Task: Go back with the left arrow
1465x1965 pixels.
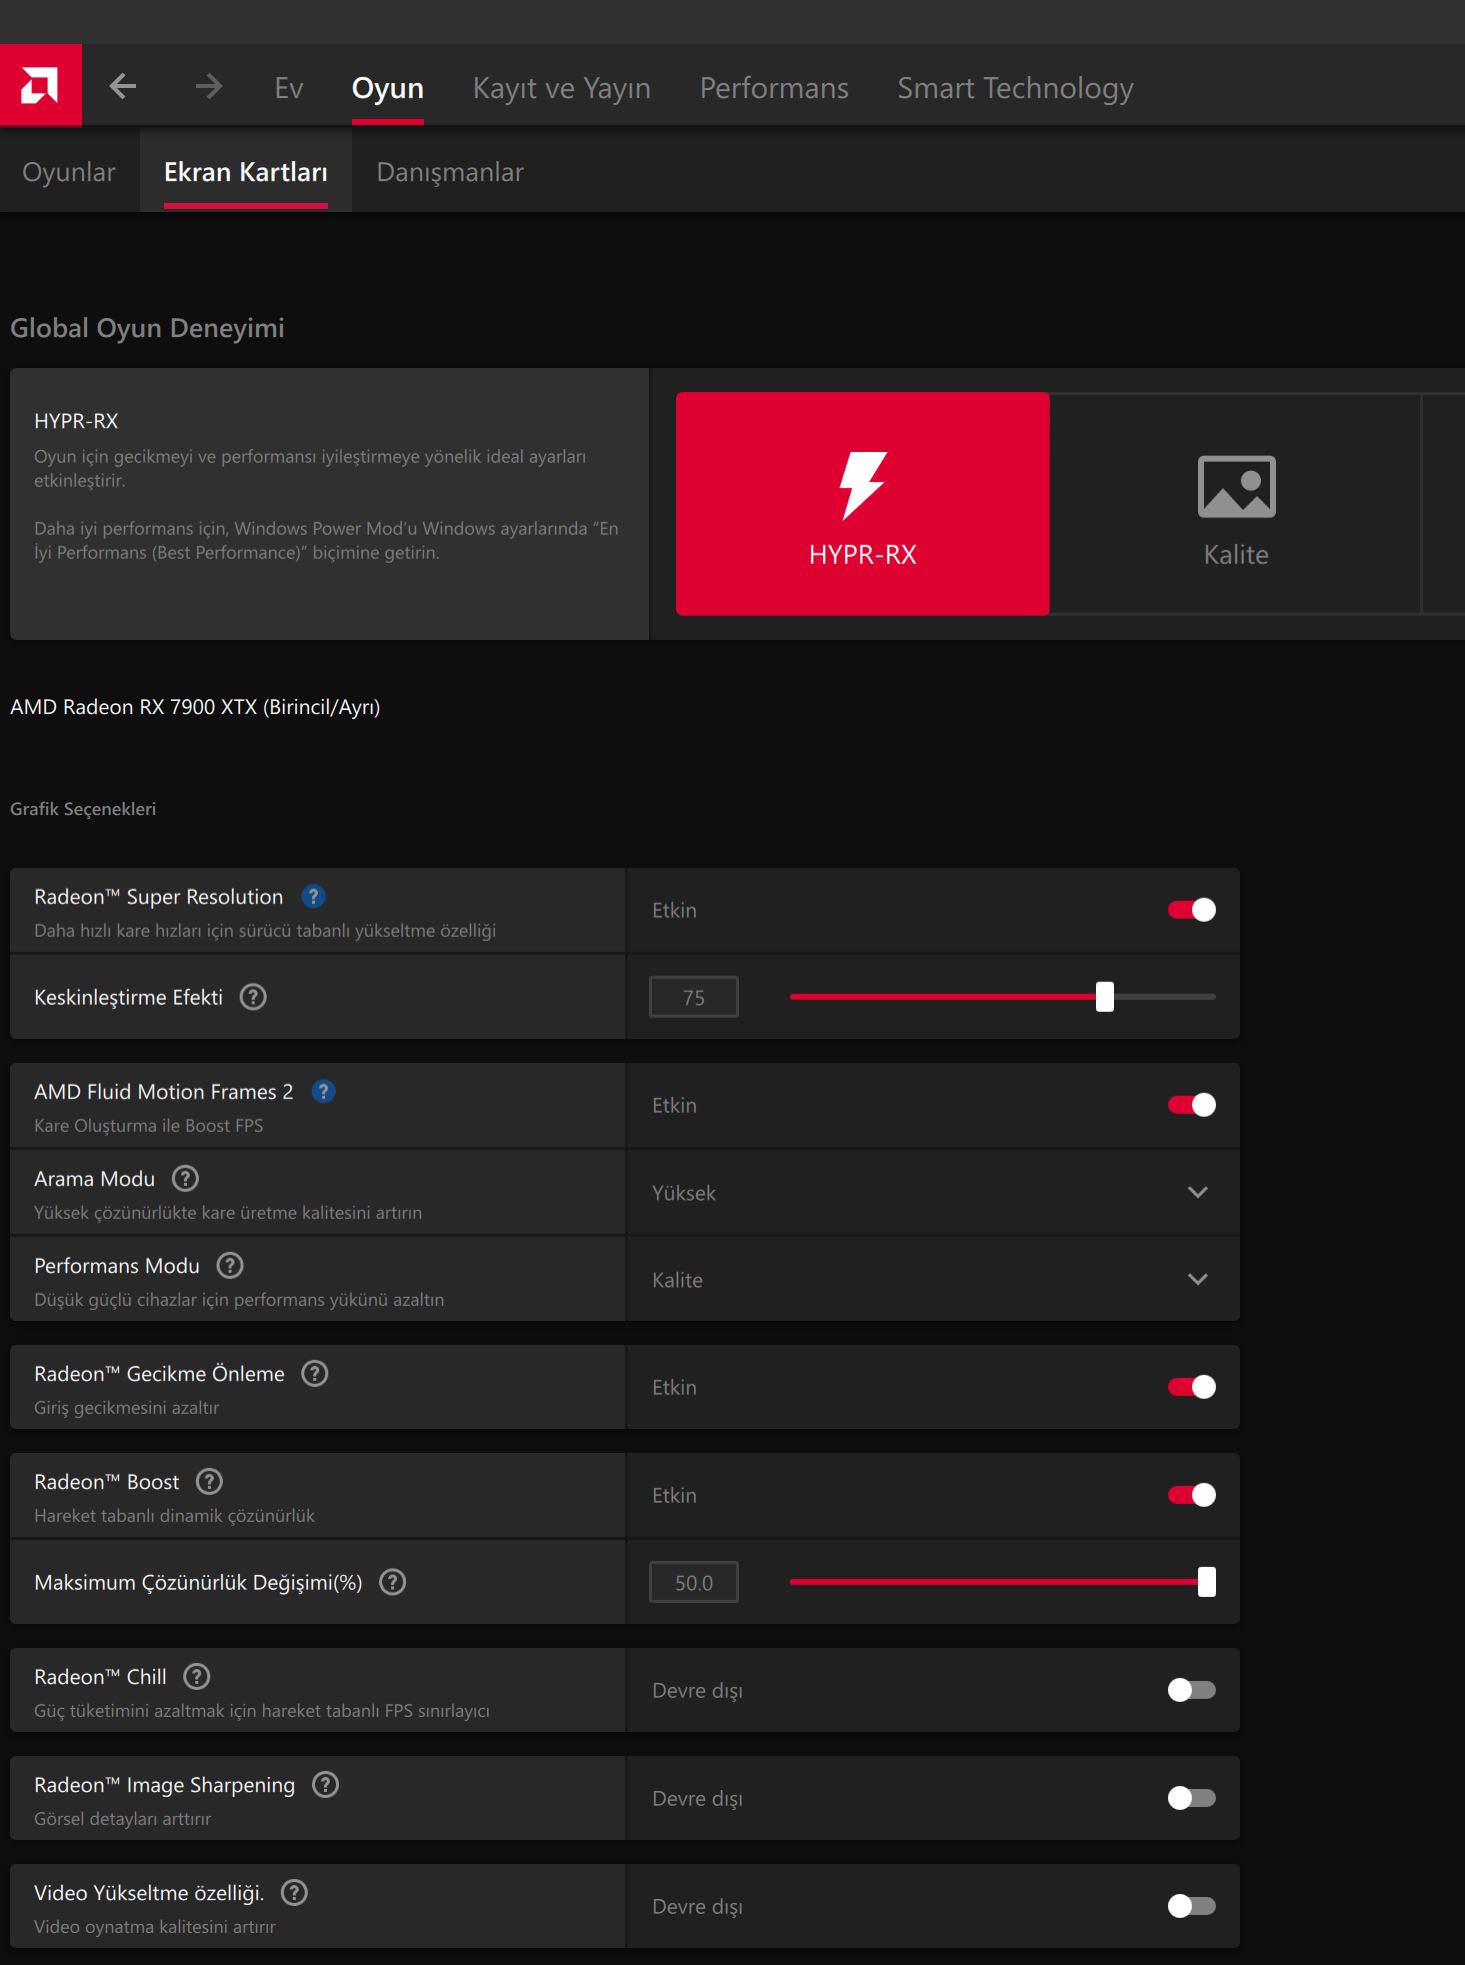Action: (123, 87)
